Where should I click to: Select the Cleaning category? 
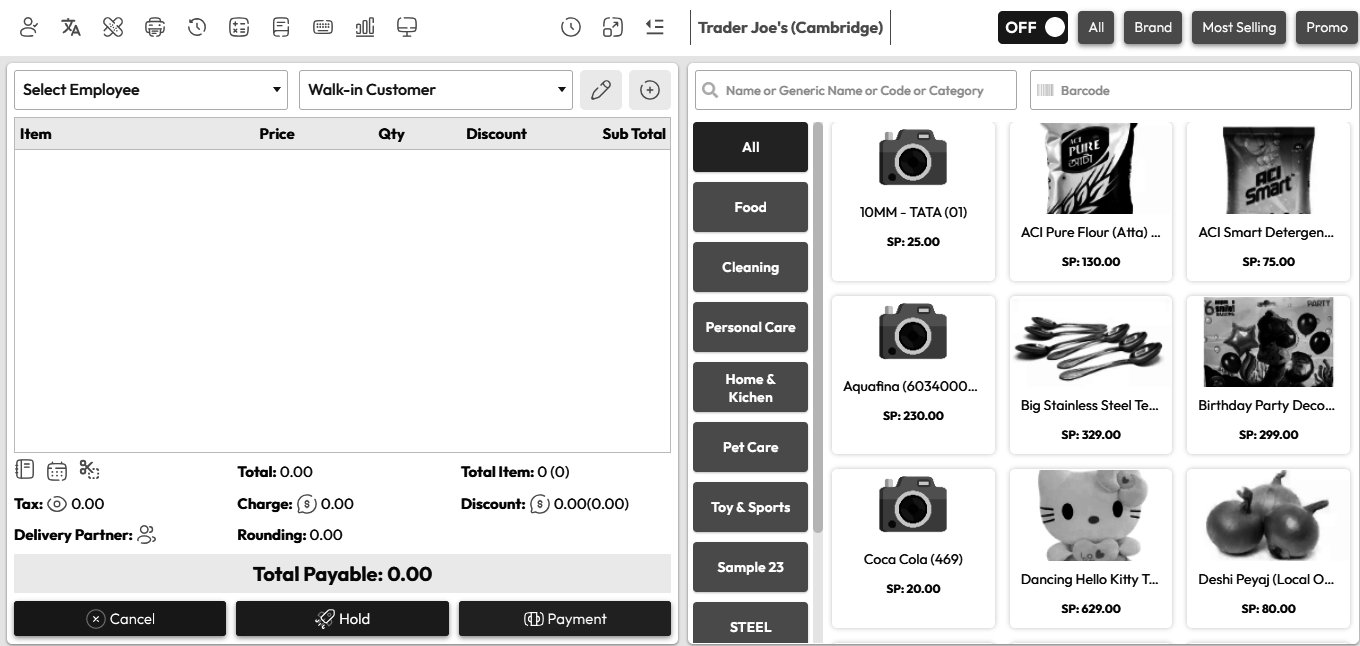tap(750, 267)
